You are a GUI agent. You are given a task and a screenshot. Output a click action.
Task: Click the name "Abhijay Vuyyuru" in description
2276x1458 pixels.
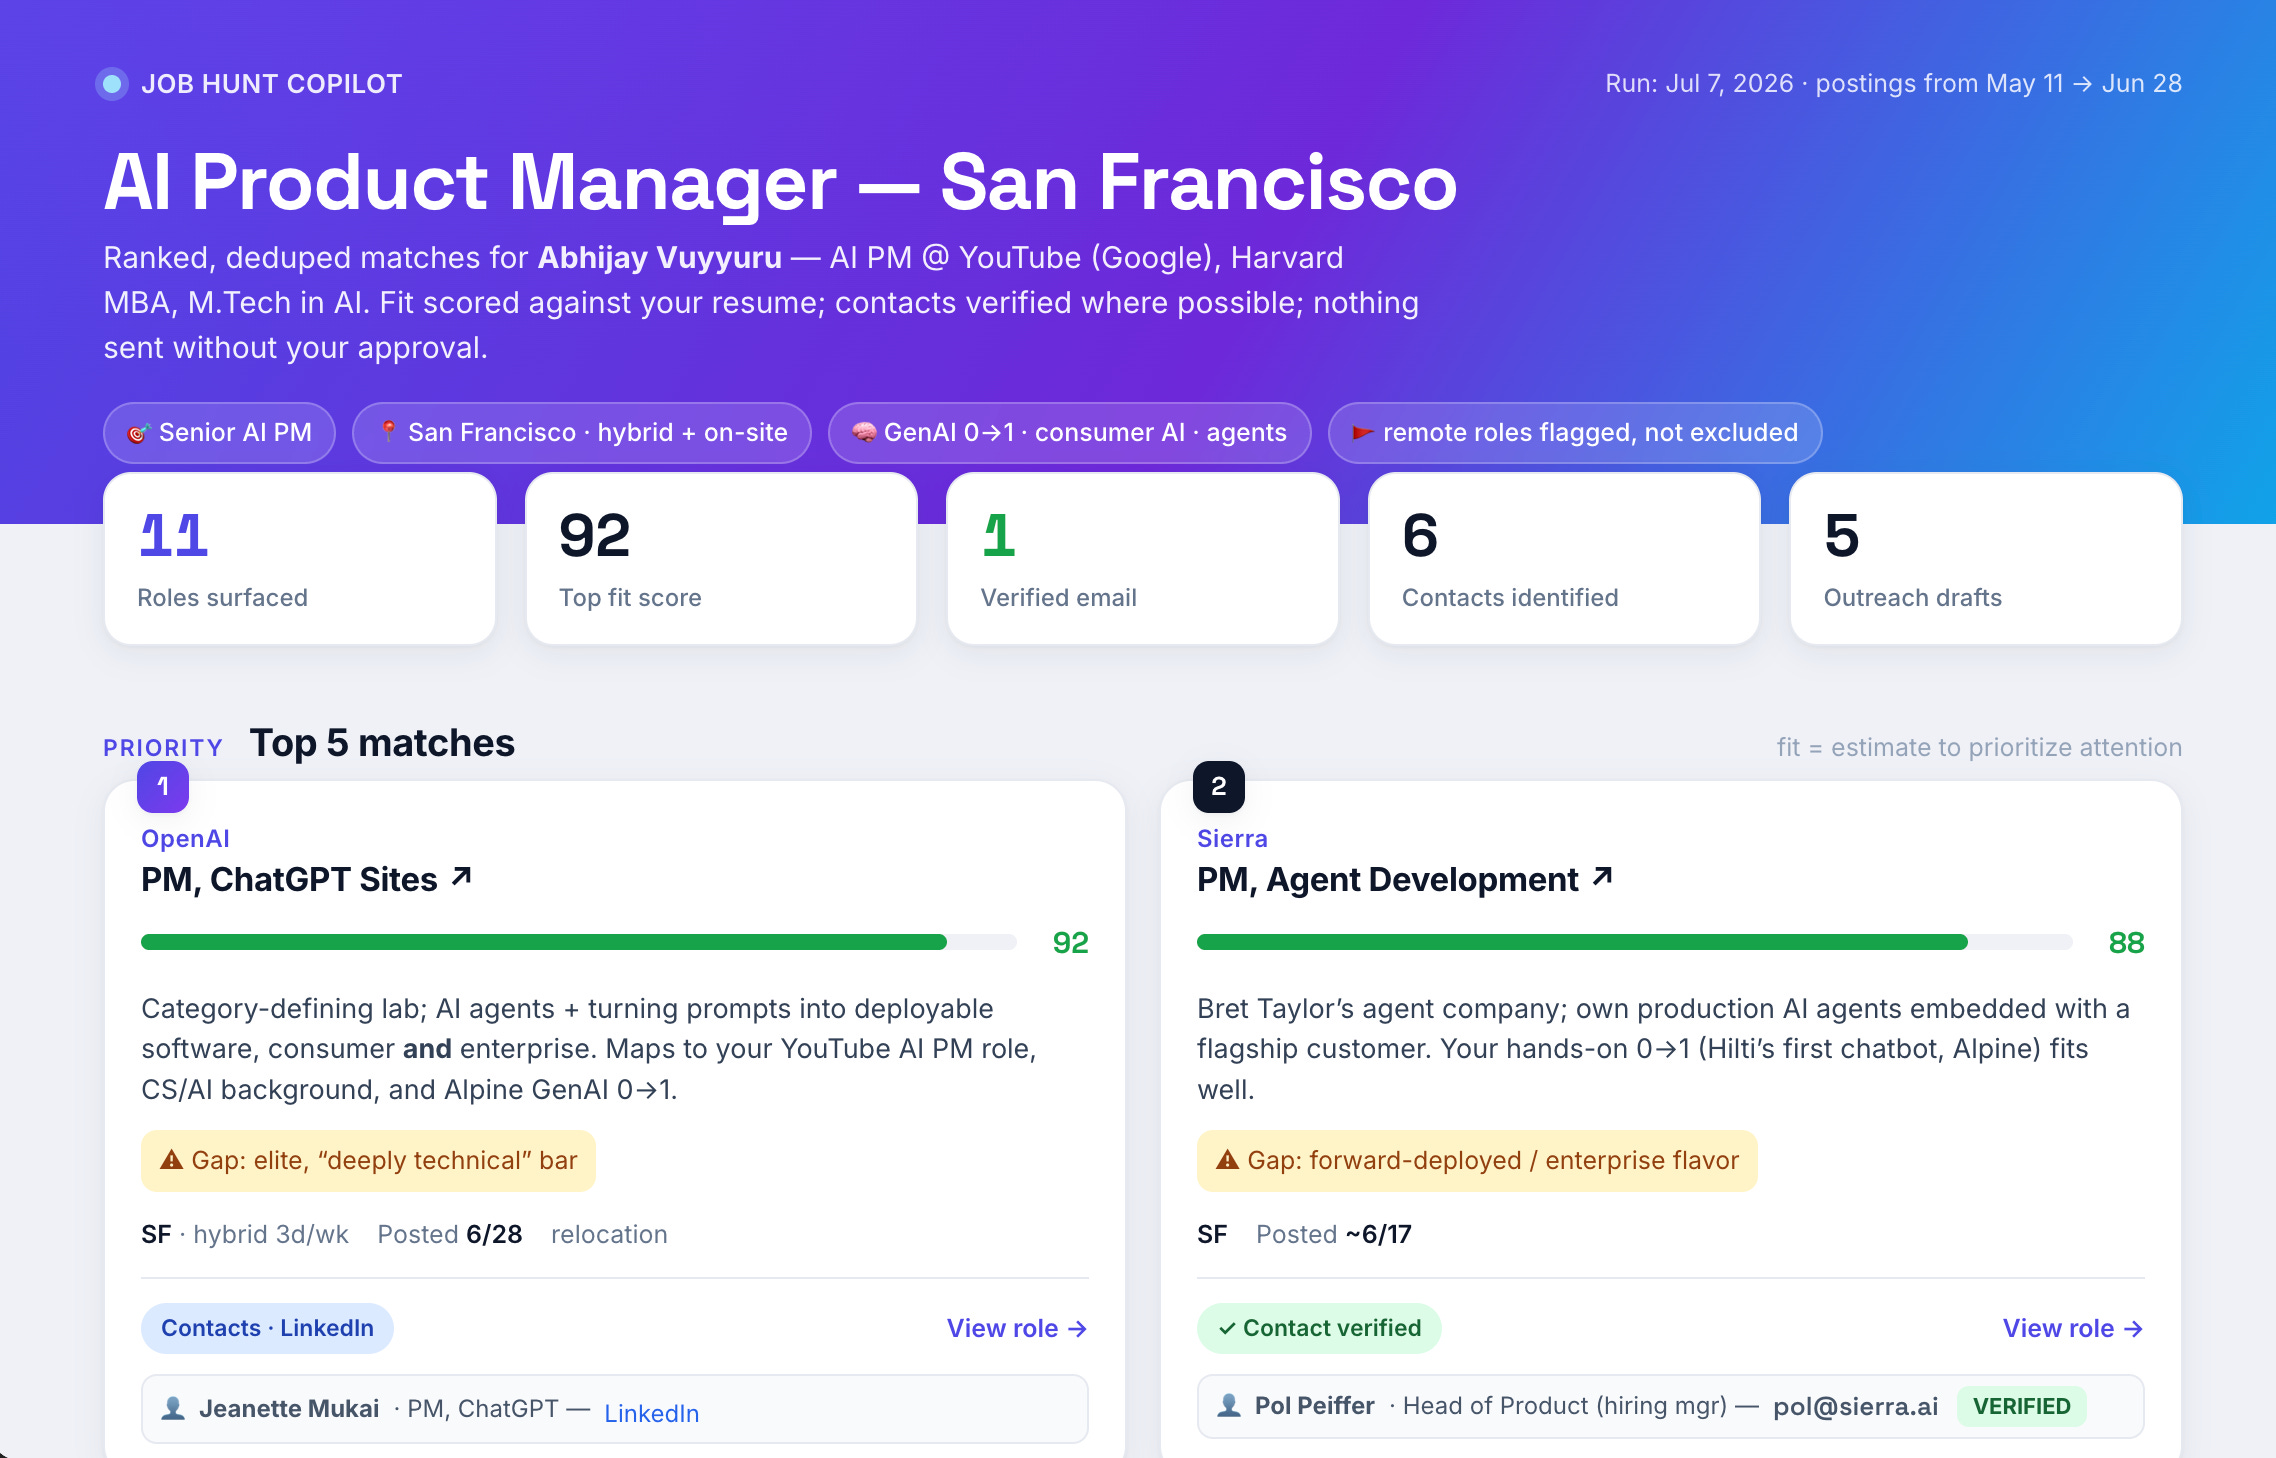pos(660,257)
